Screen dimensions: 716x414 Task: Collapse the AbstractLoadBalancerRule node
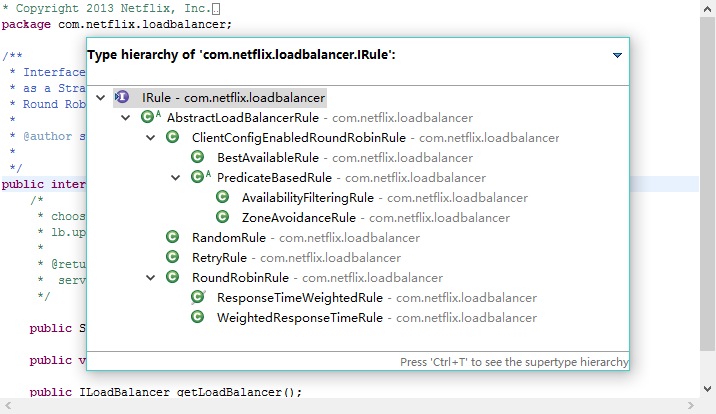[126, 118]
